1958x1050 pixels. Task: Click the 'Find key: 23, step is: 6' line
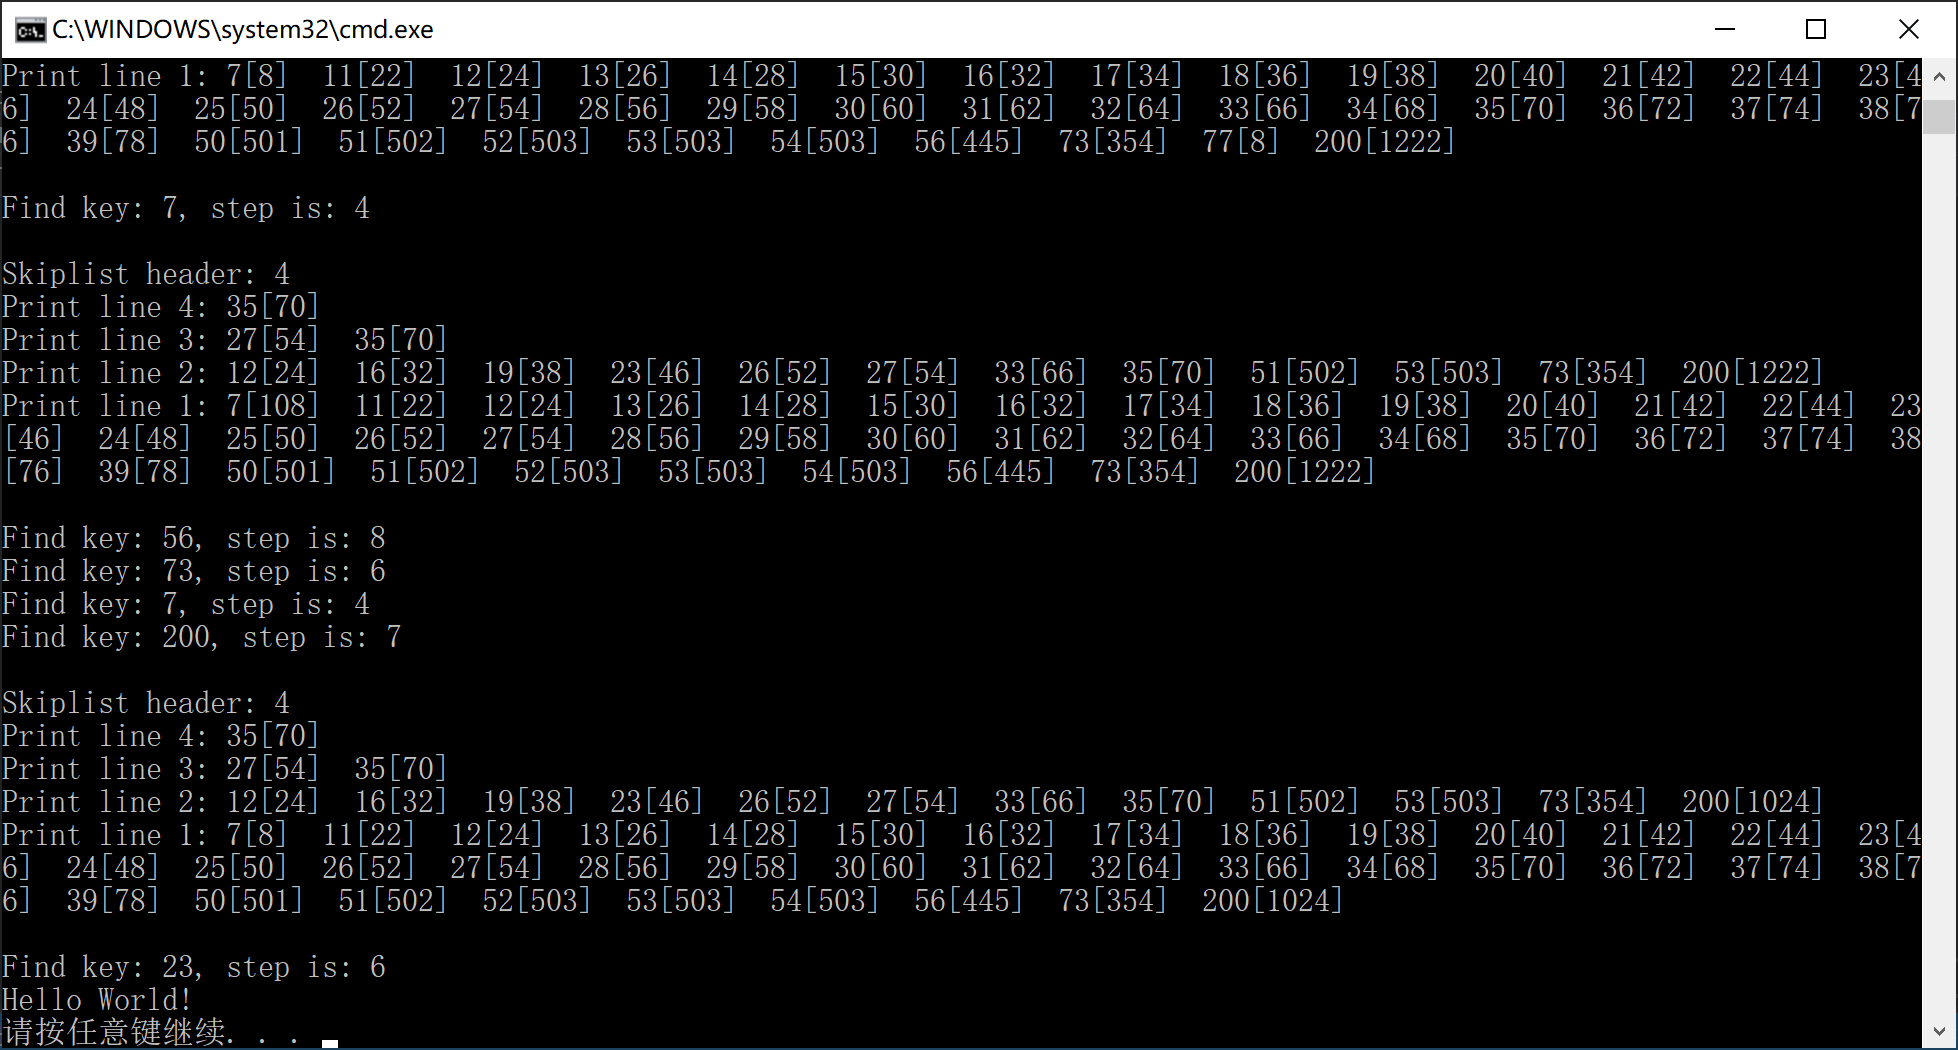pos(194,967)
